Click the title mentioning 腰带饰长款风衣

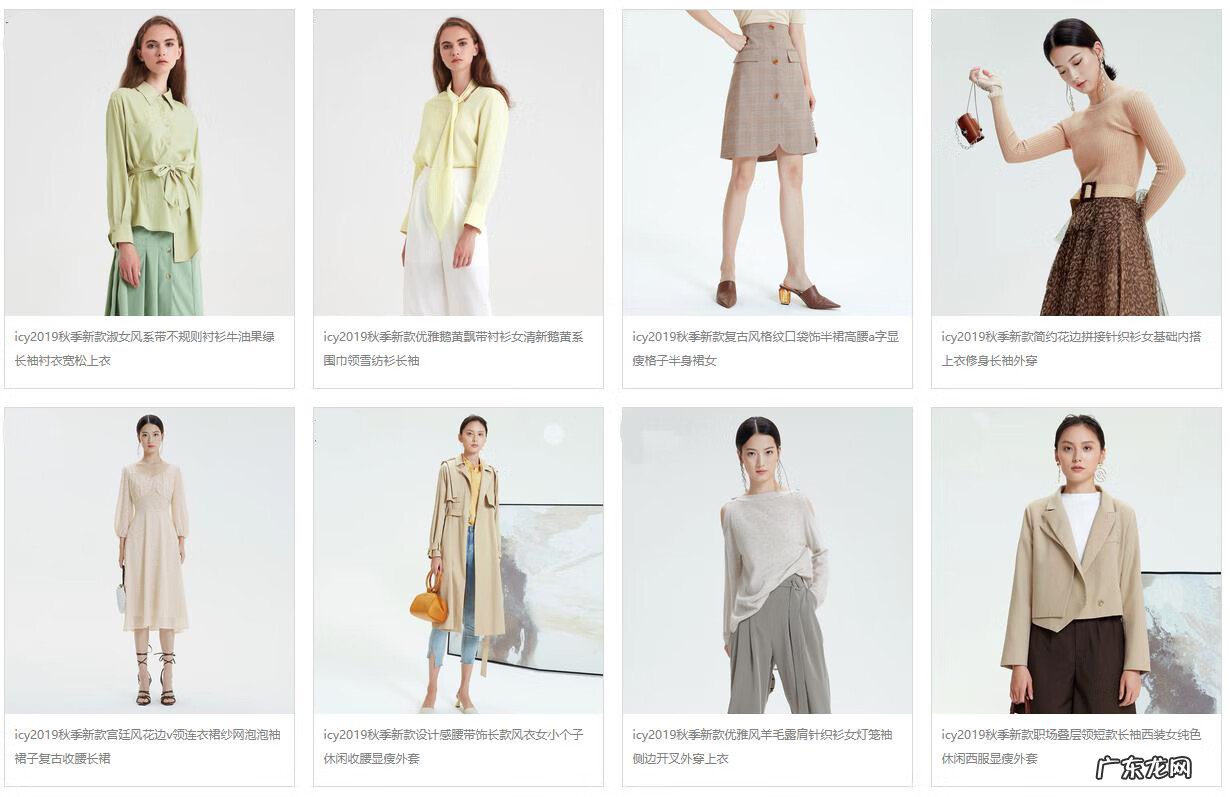[x=453, y=746]
